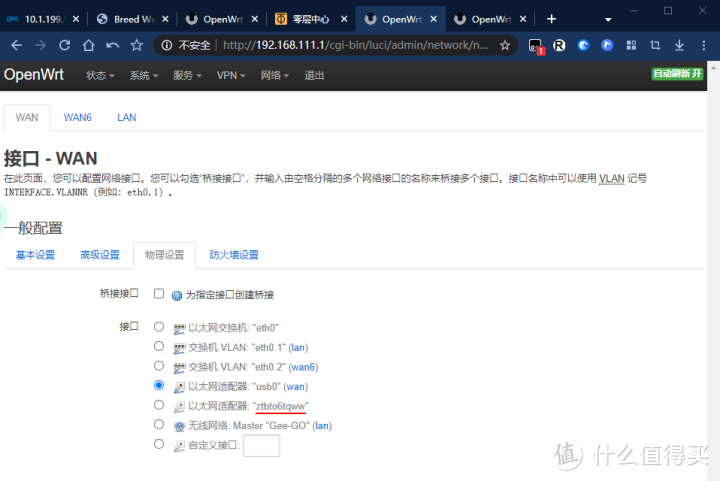Click the second blue round extension icon
Viewport: 720px width, 481px height.
(607, 45)
